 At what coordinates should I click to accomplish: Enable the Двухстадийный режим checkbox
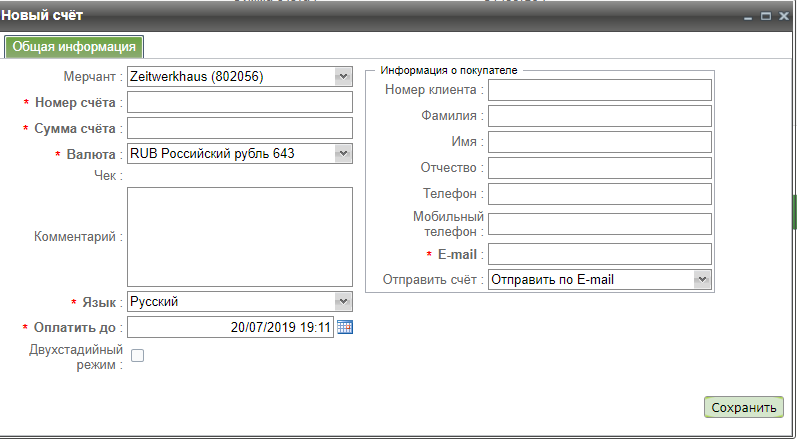point(138,356)
